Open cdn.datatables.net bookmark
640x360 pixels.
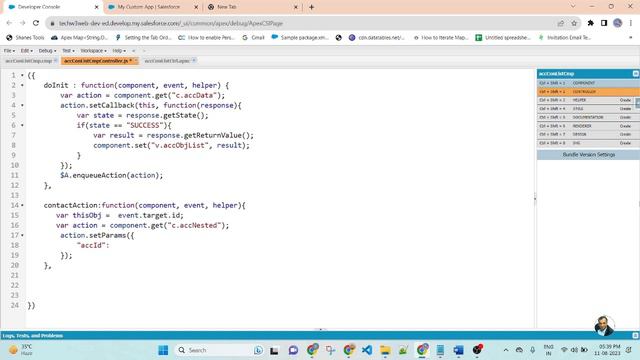(x=377, y=38)
